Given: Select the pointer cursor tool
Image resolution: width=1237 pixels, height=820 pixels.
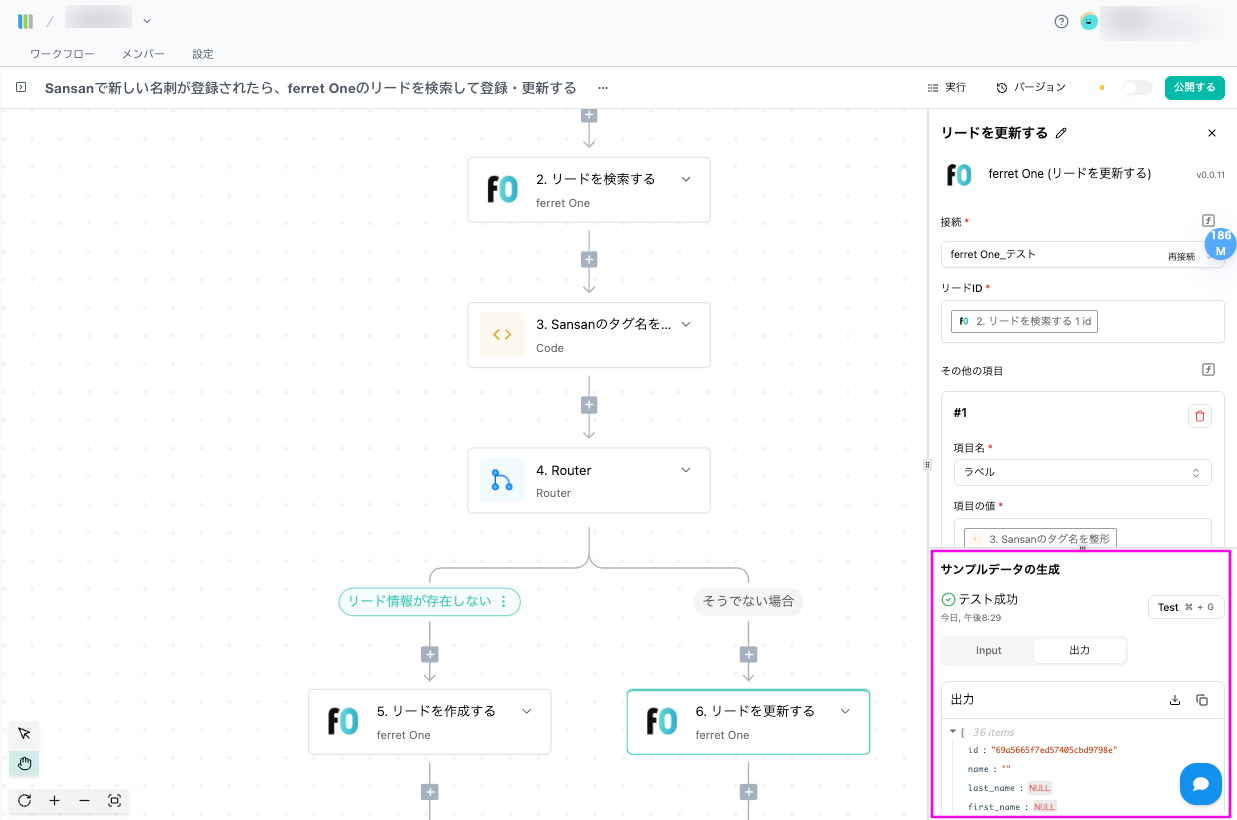Looking at the screenshot, I should 24,734.
